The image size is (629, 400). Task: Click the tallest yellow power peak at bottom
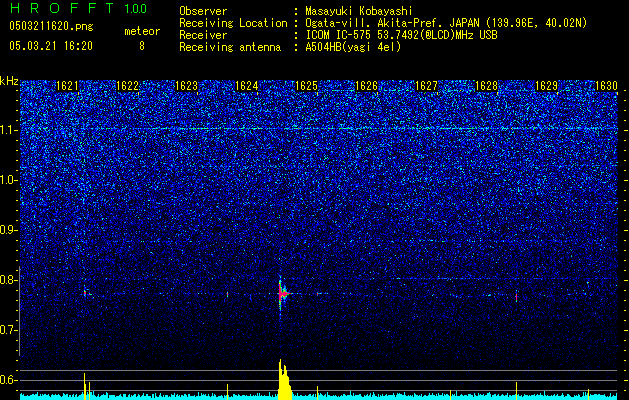[284, 379]
